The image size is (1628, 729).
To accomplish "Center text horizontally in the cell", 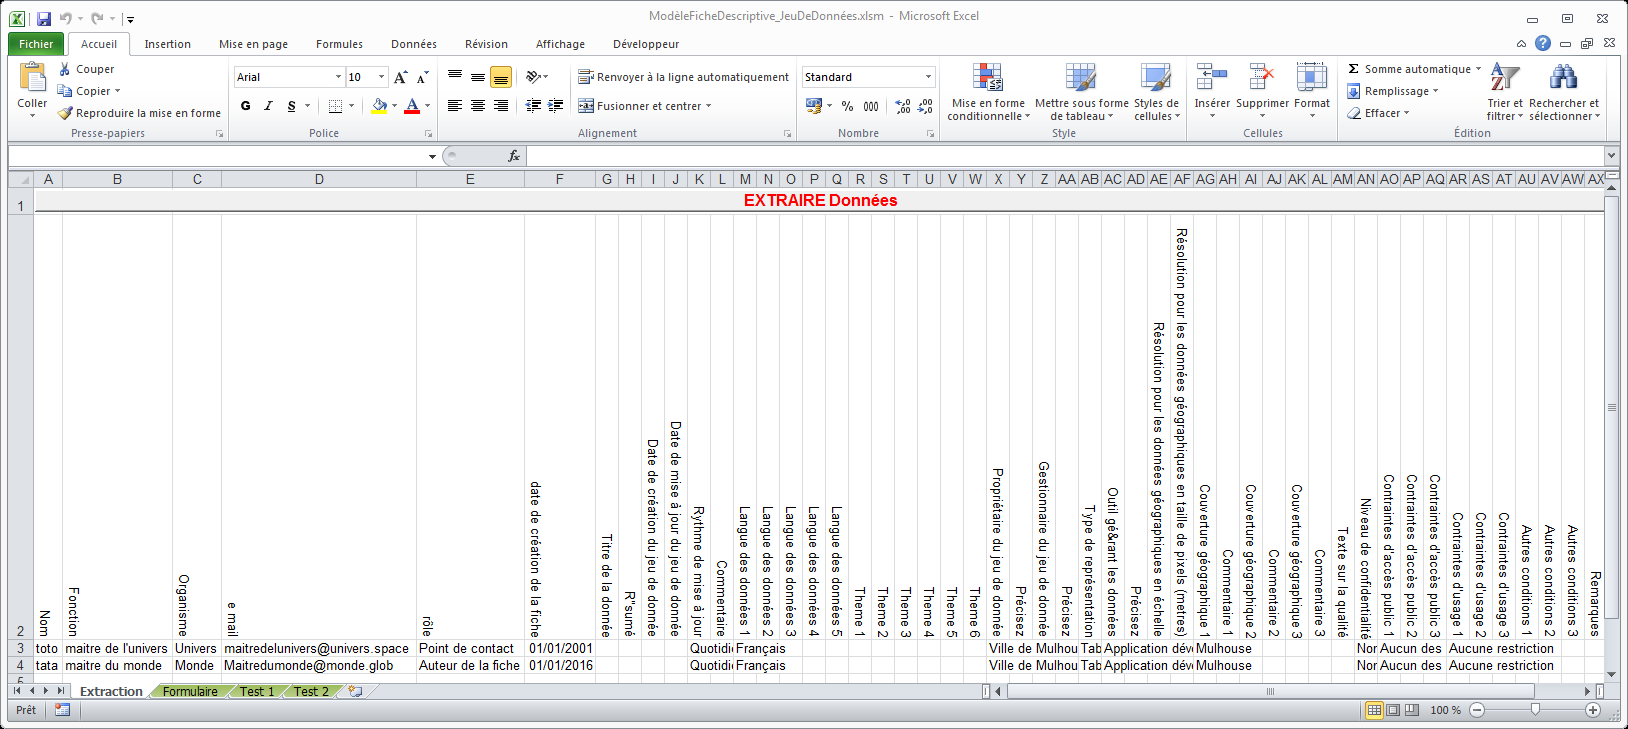I will [x=478, y=106].
